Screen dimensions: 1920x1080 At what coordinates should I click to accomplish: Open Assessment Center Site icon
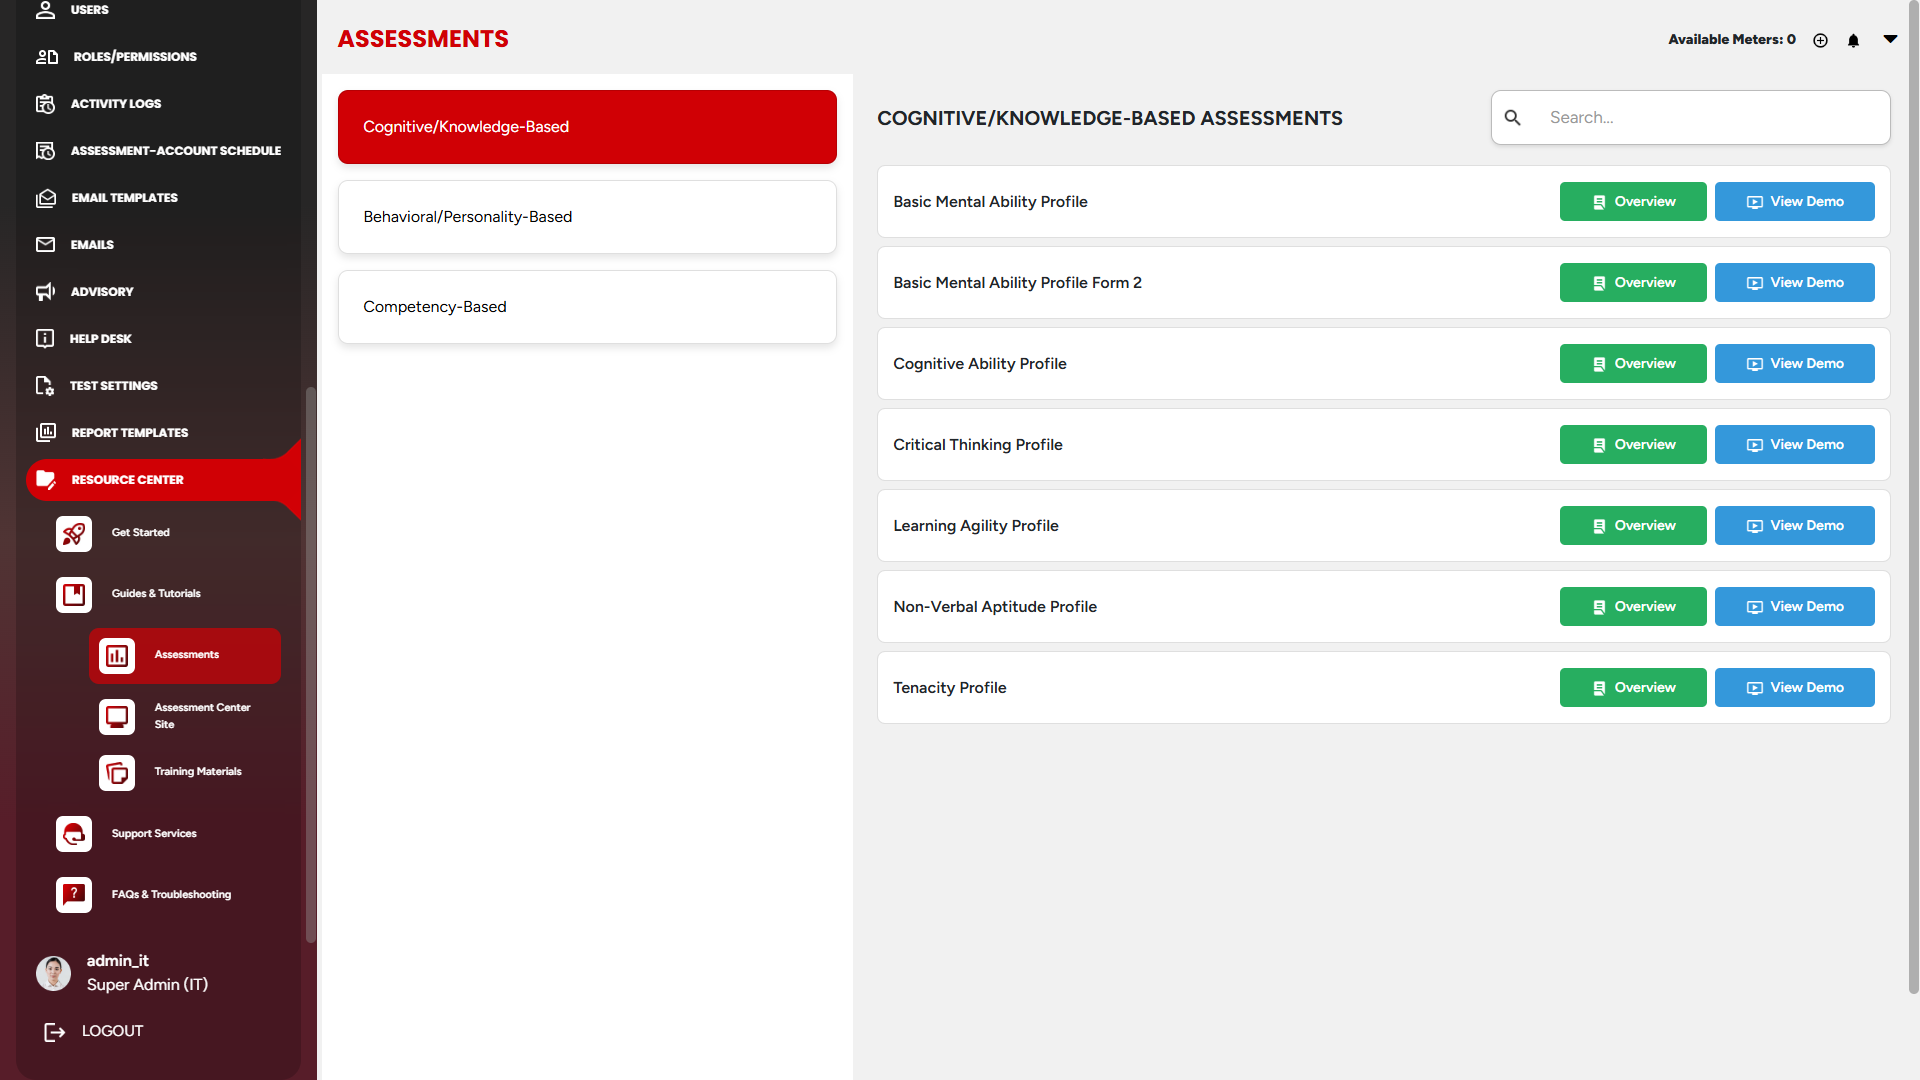point(117,716)
